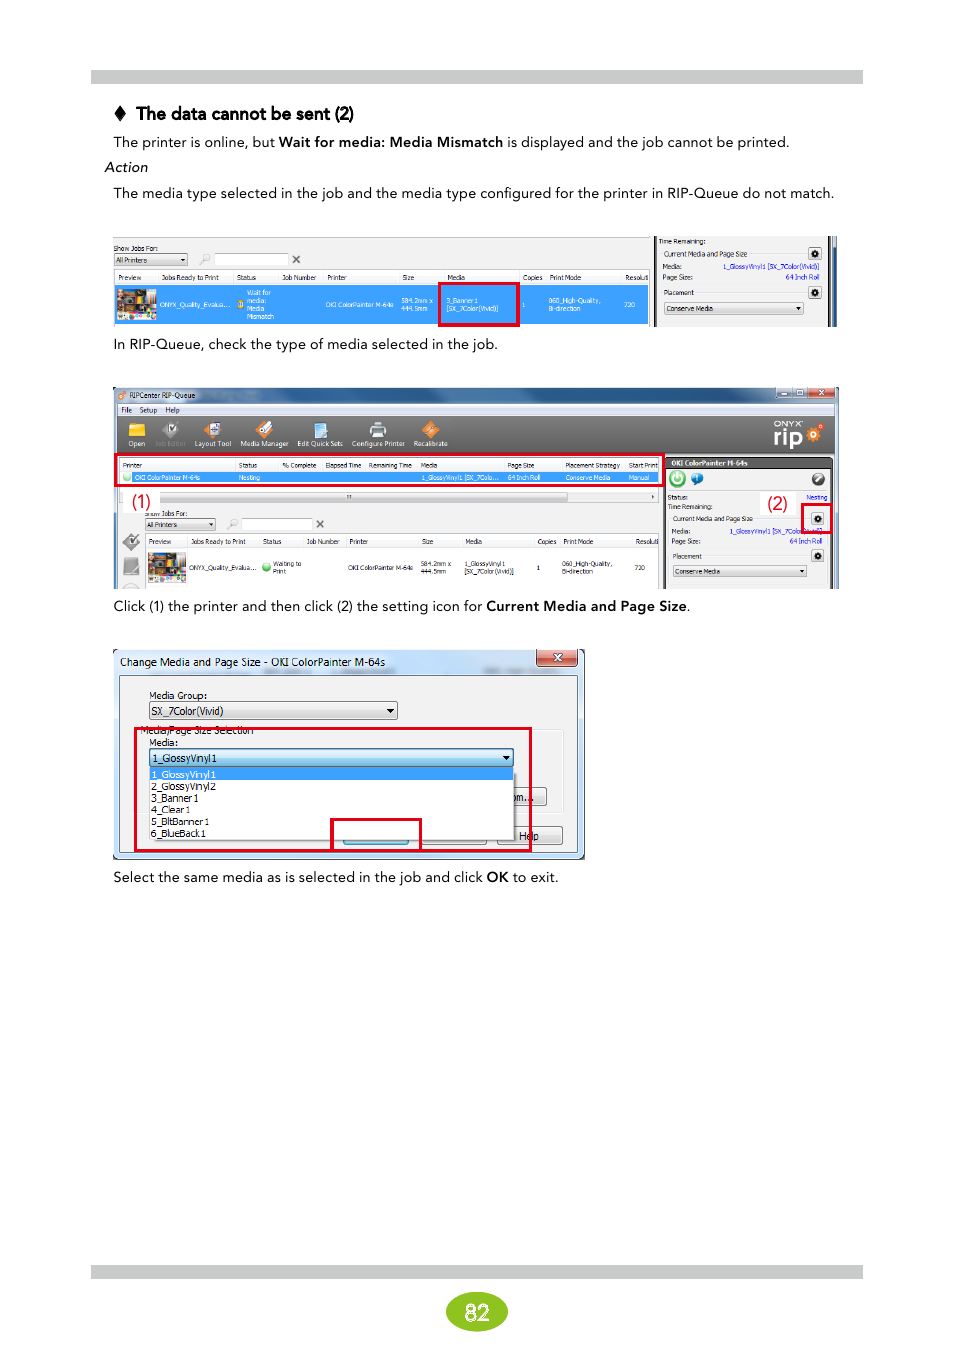Viewport: 954px width, 1350px height.
Task: Select 1_GlossyVinyl1 in the media list
Action: click(x=331, y=774)
